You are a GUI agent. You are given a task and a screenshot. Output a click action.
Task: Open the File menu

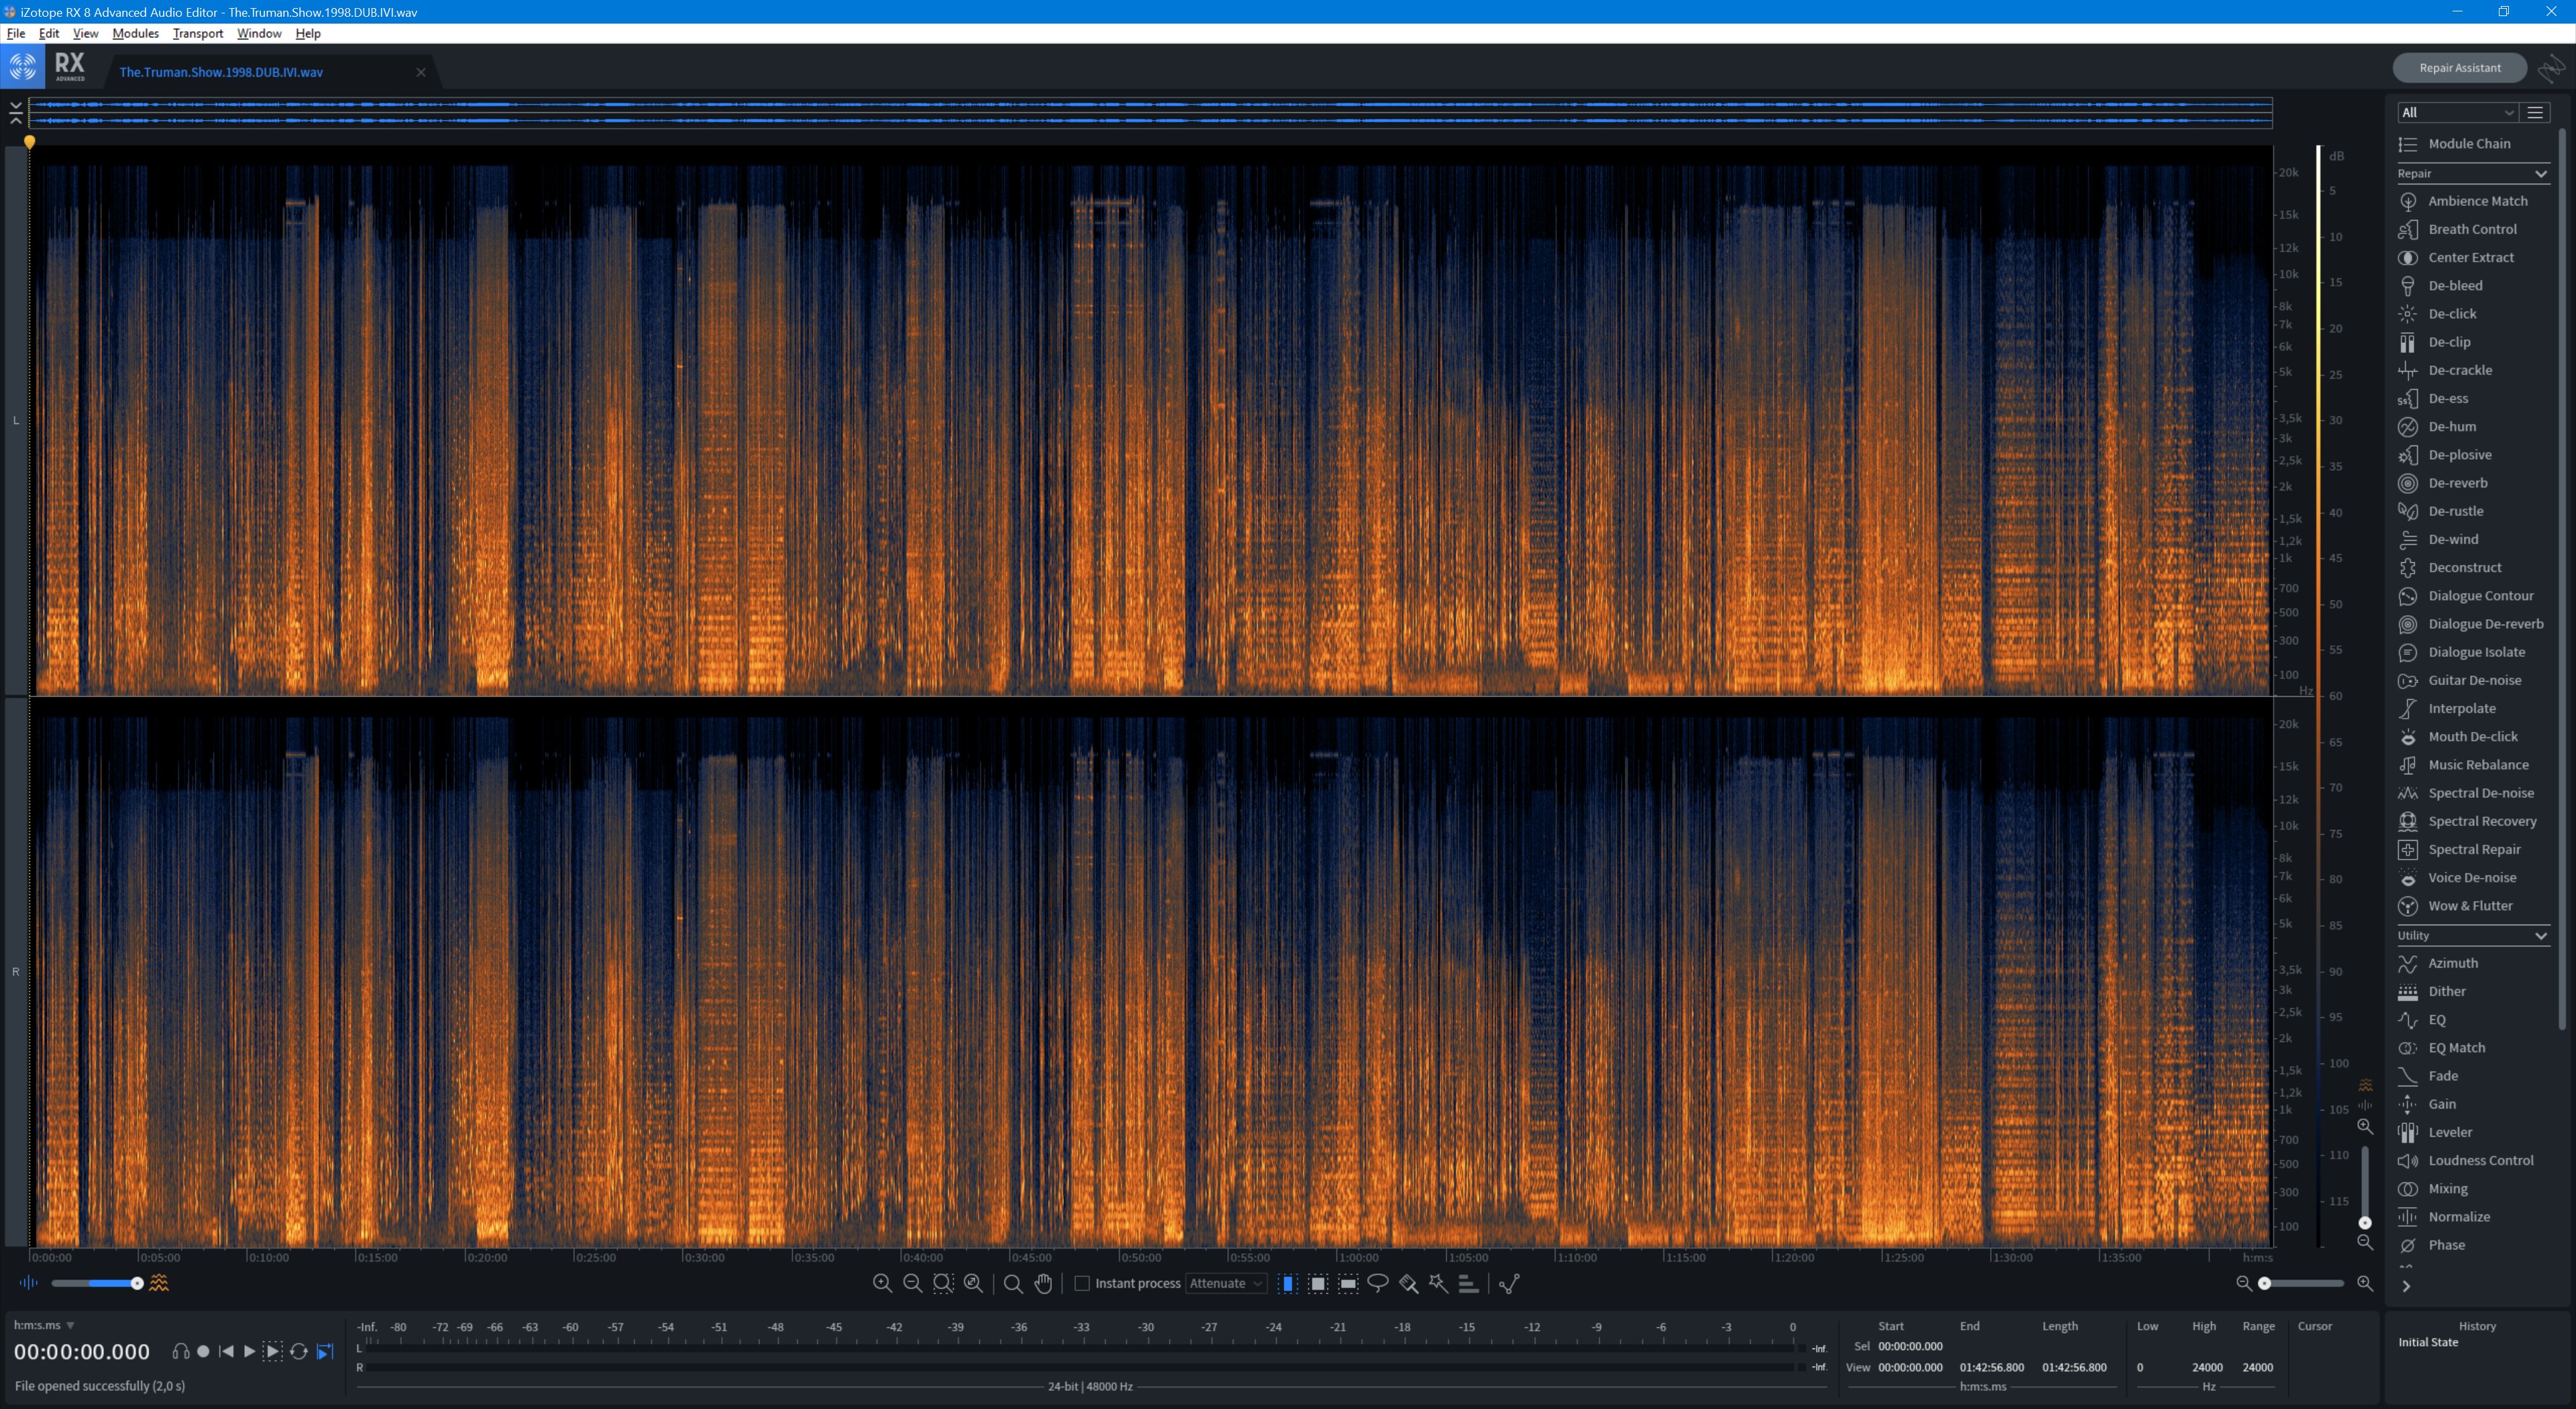[16, 33]
